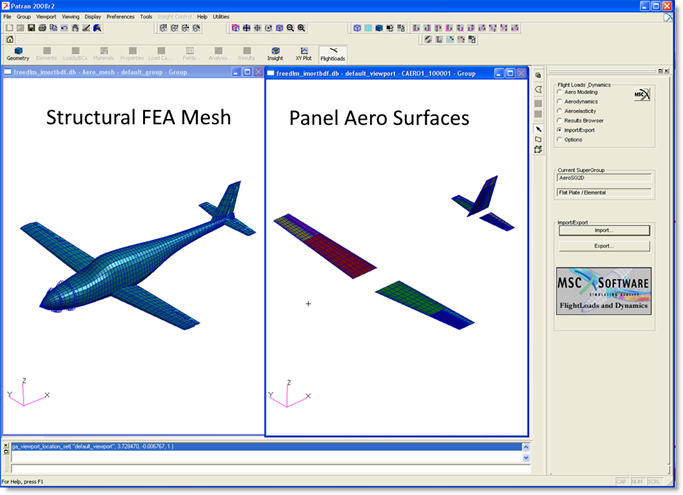Open the Viewport menu

(x=46, y=17)
